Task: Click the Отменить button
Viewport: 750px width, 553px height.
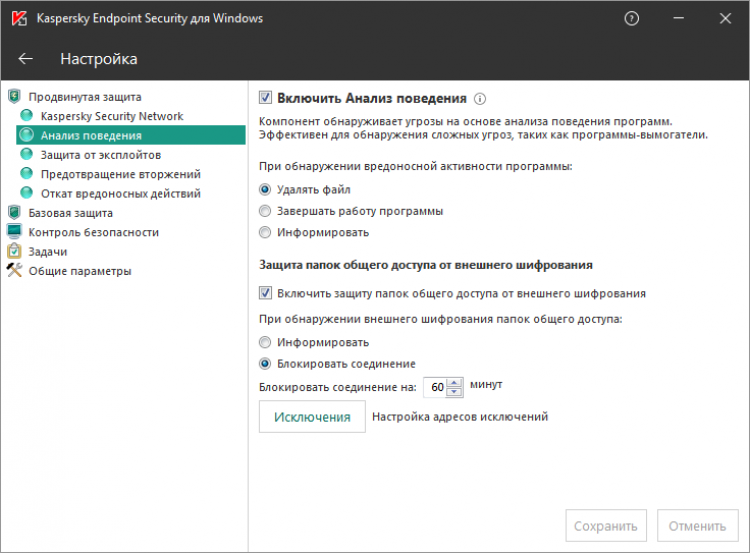Action: point(697,526)
